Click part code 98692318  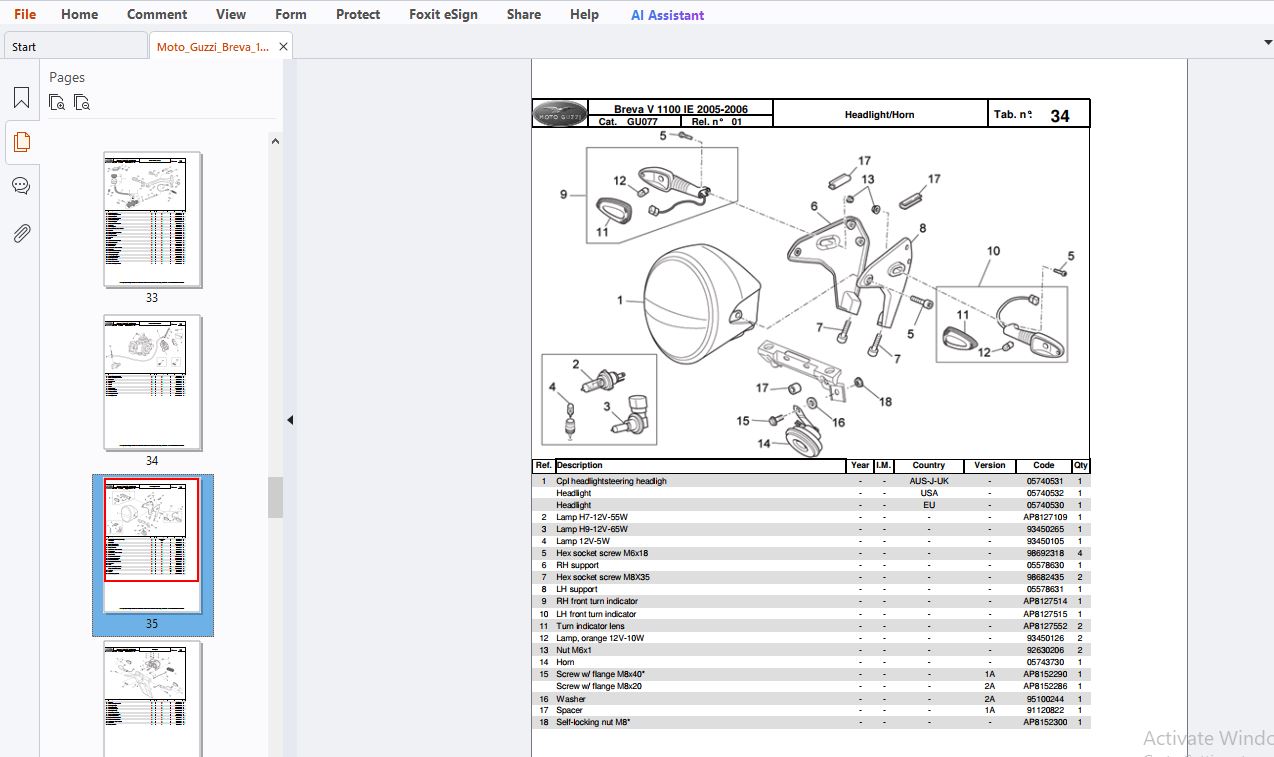pyautogui.click(x=1045, y=553)
